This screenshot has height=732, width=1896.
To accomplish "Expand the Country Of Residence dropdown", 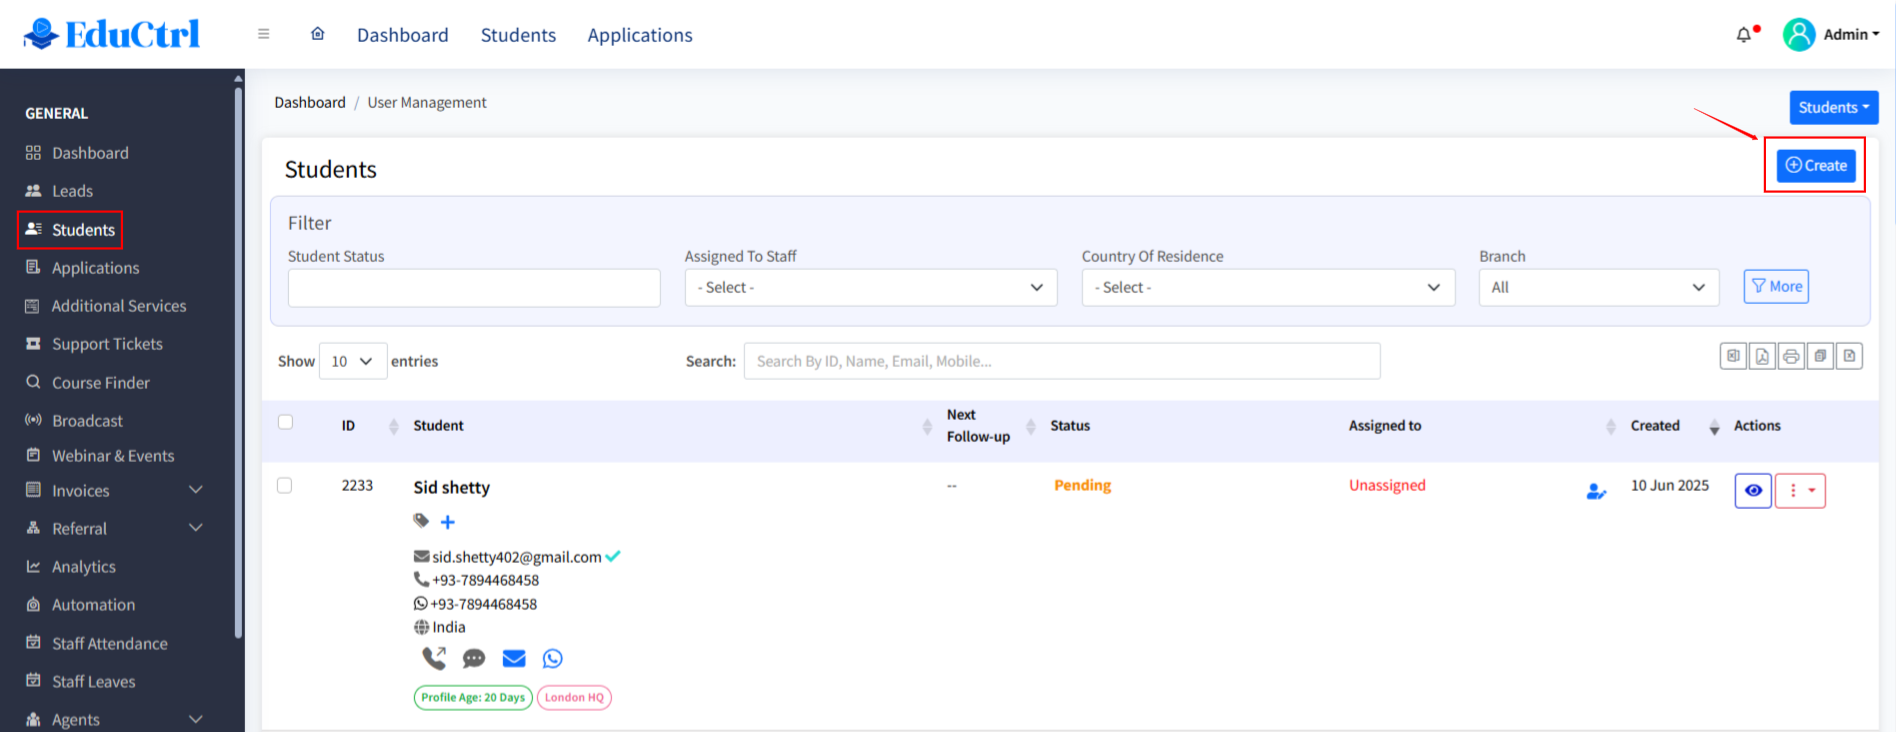I will [1267, 288].
